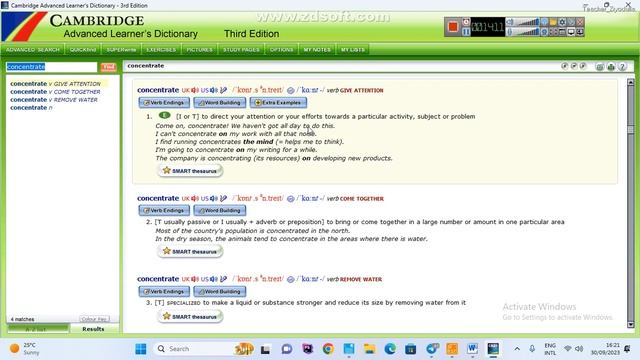Show hidden system tray icons chevron
This screenshot has height=360, width=640.
coord(517,349)
